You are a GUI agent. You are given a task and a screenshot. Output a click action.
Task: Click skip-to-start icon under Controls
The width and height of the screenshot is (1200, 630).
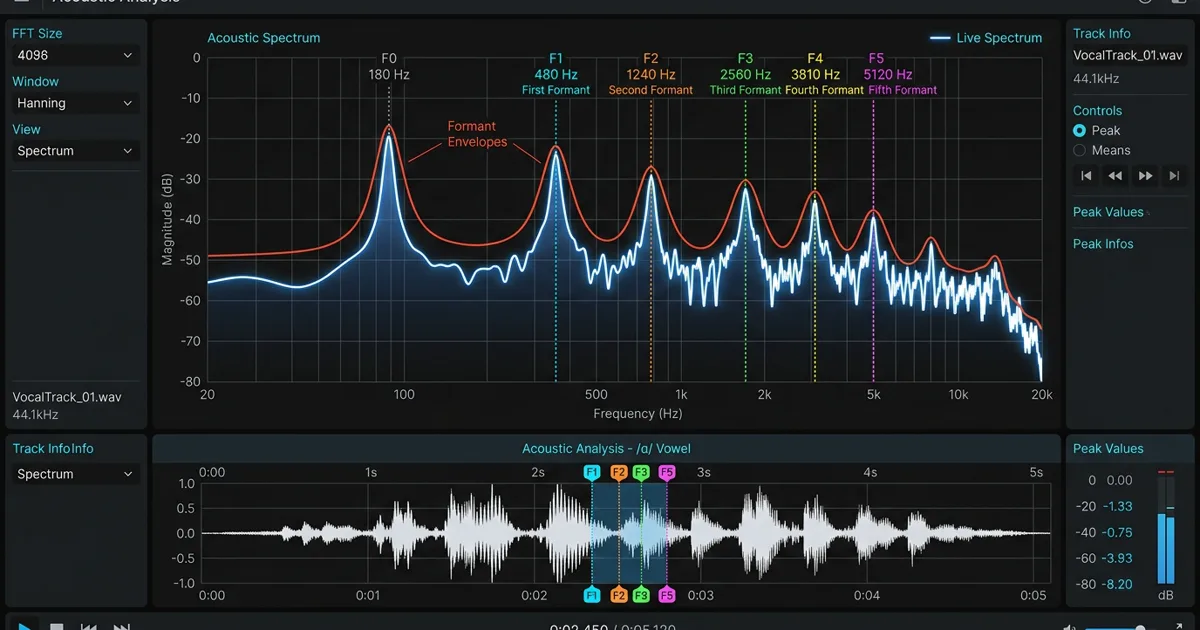point(1086,176)
